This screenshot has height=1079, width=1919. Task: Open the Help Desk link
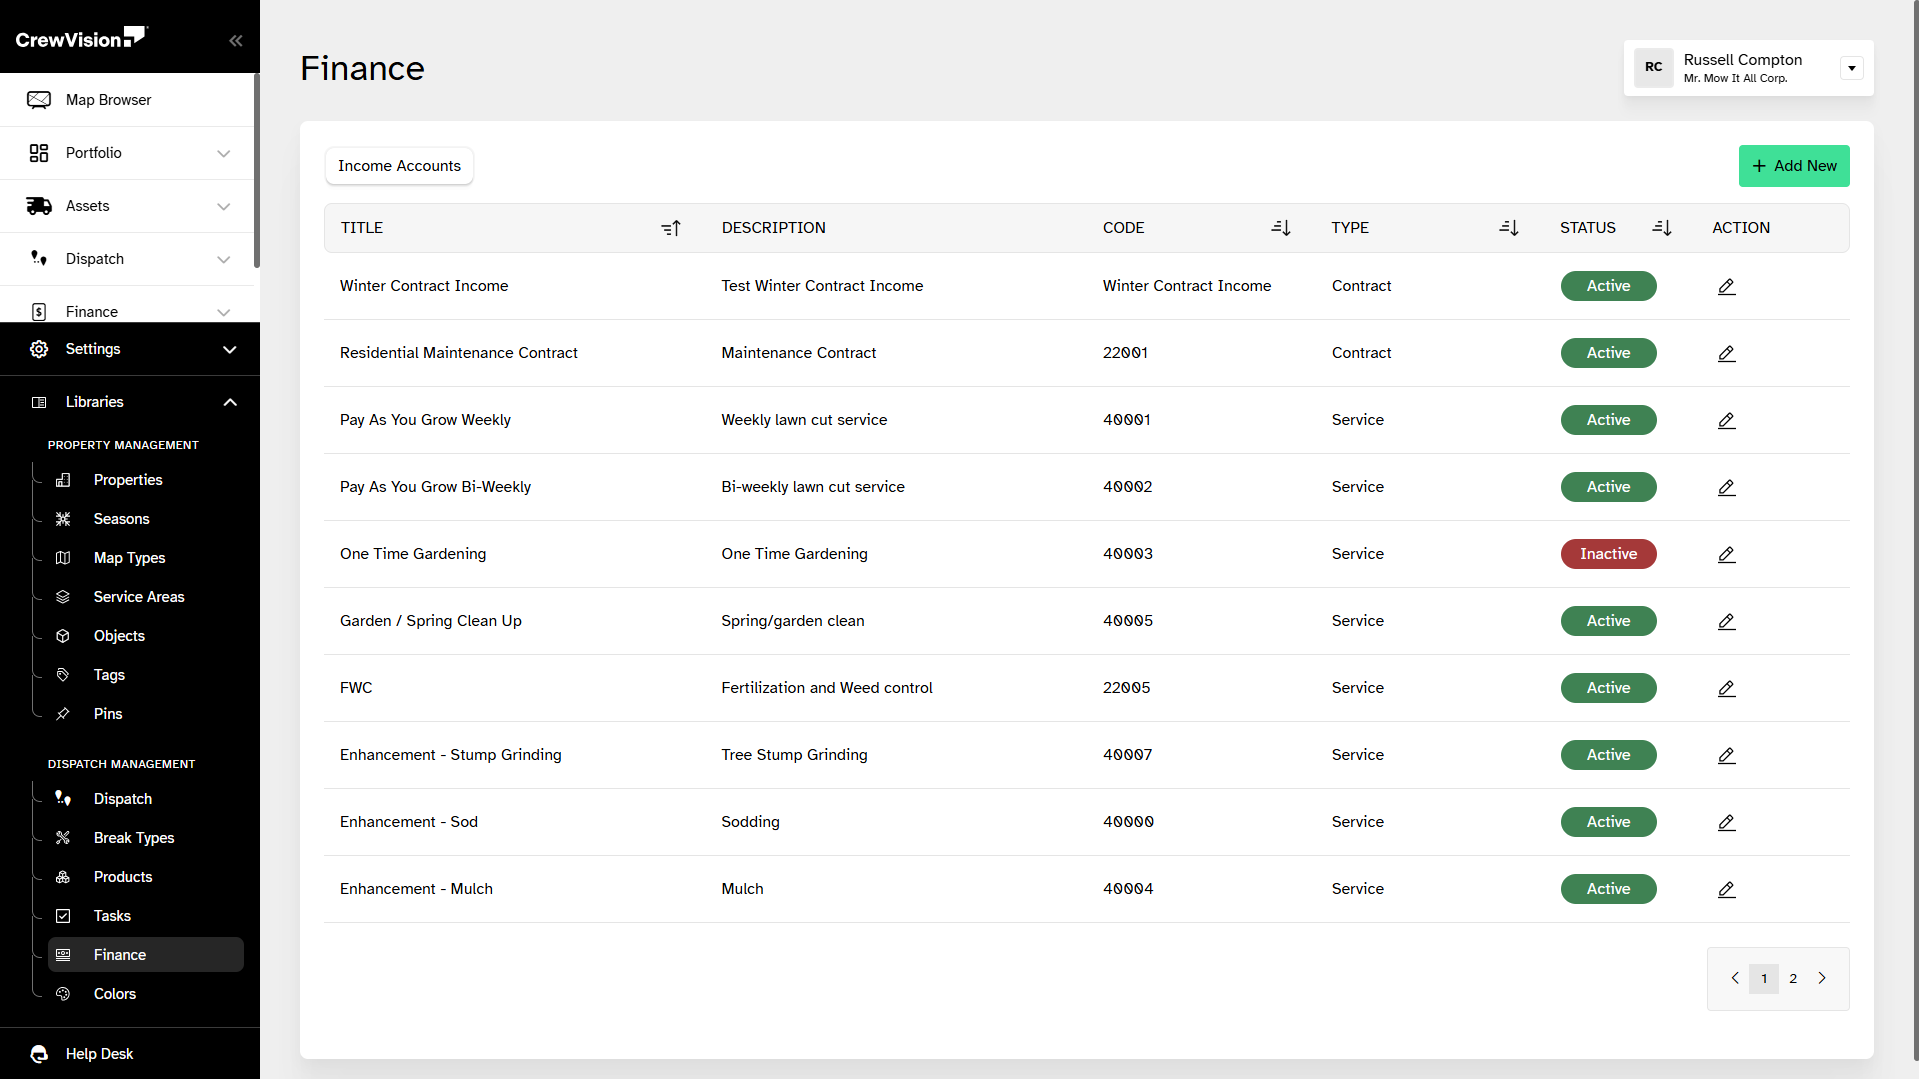99,1054
